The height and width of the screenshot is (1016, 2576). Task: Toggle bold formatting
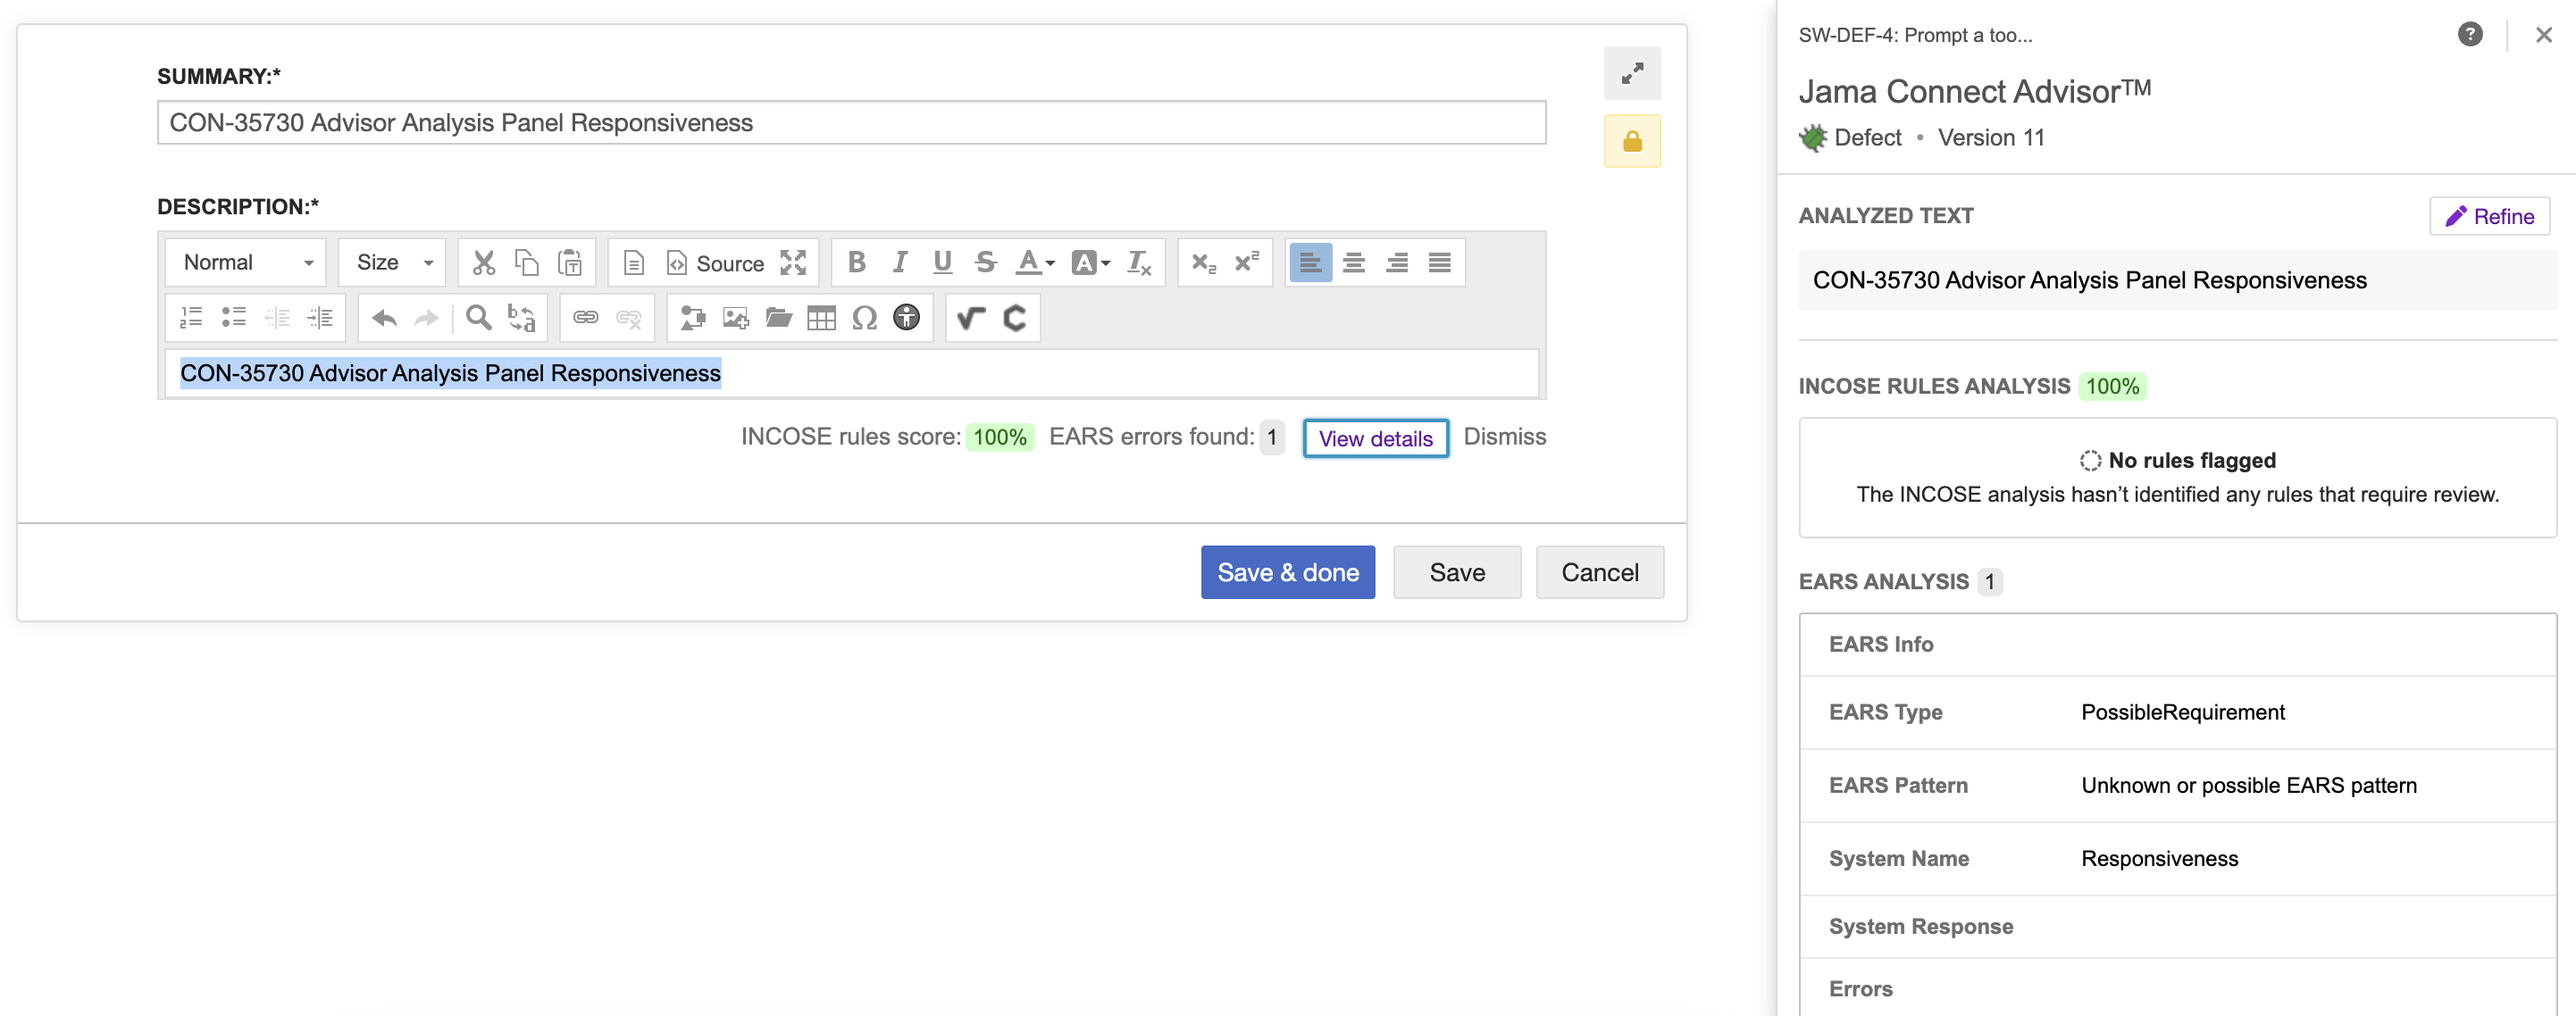point(856,262)
